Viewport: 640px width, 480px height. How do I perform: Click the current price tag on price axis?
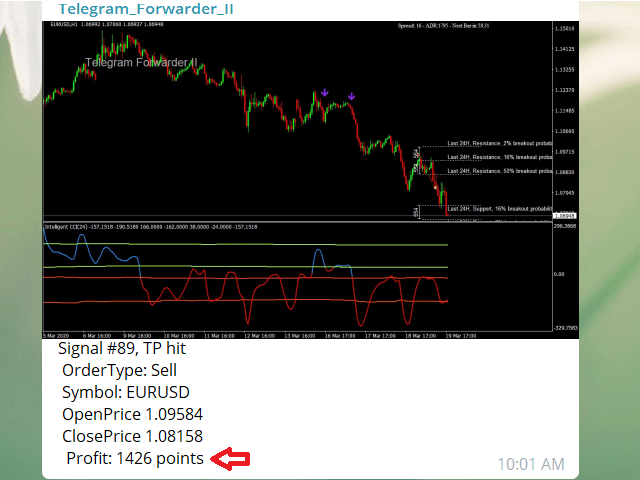565,215
